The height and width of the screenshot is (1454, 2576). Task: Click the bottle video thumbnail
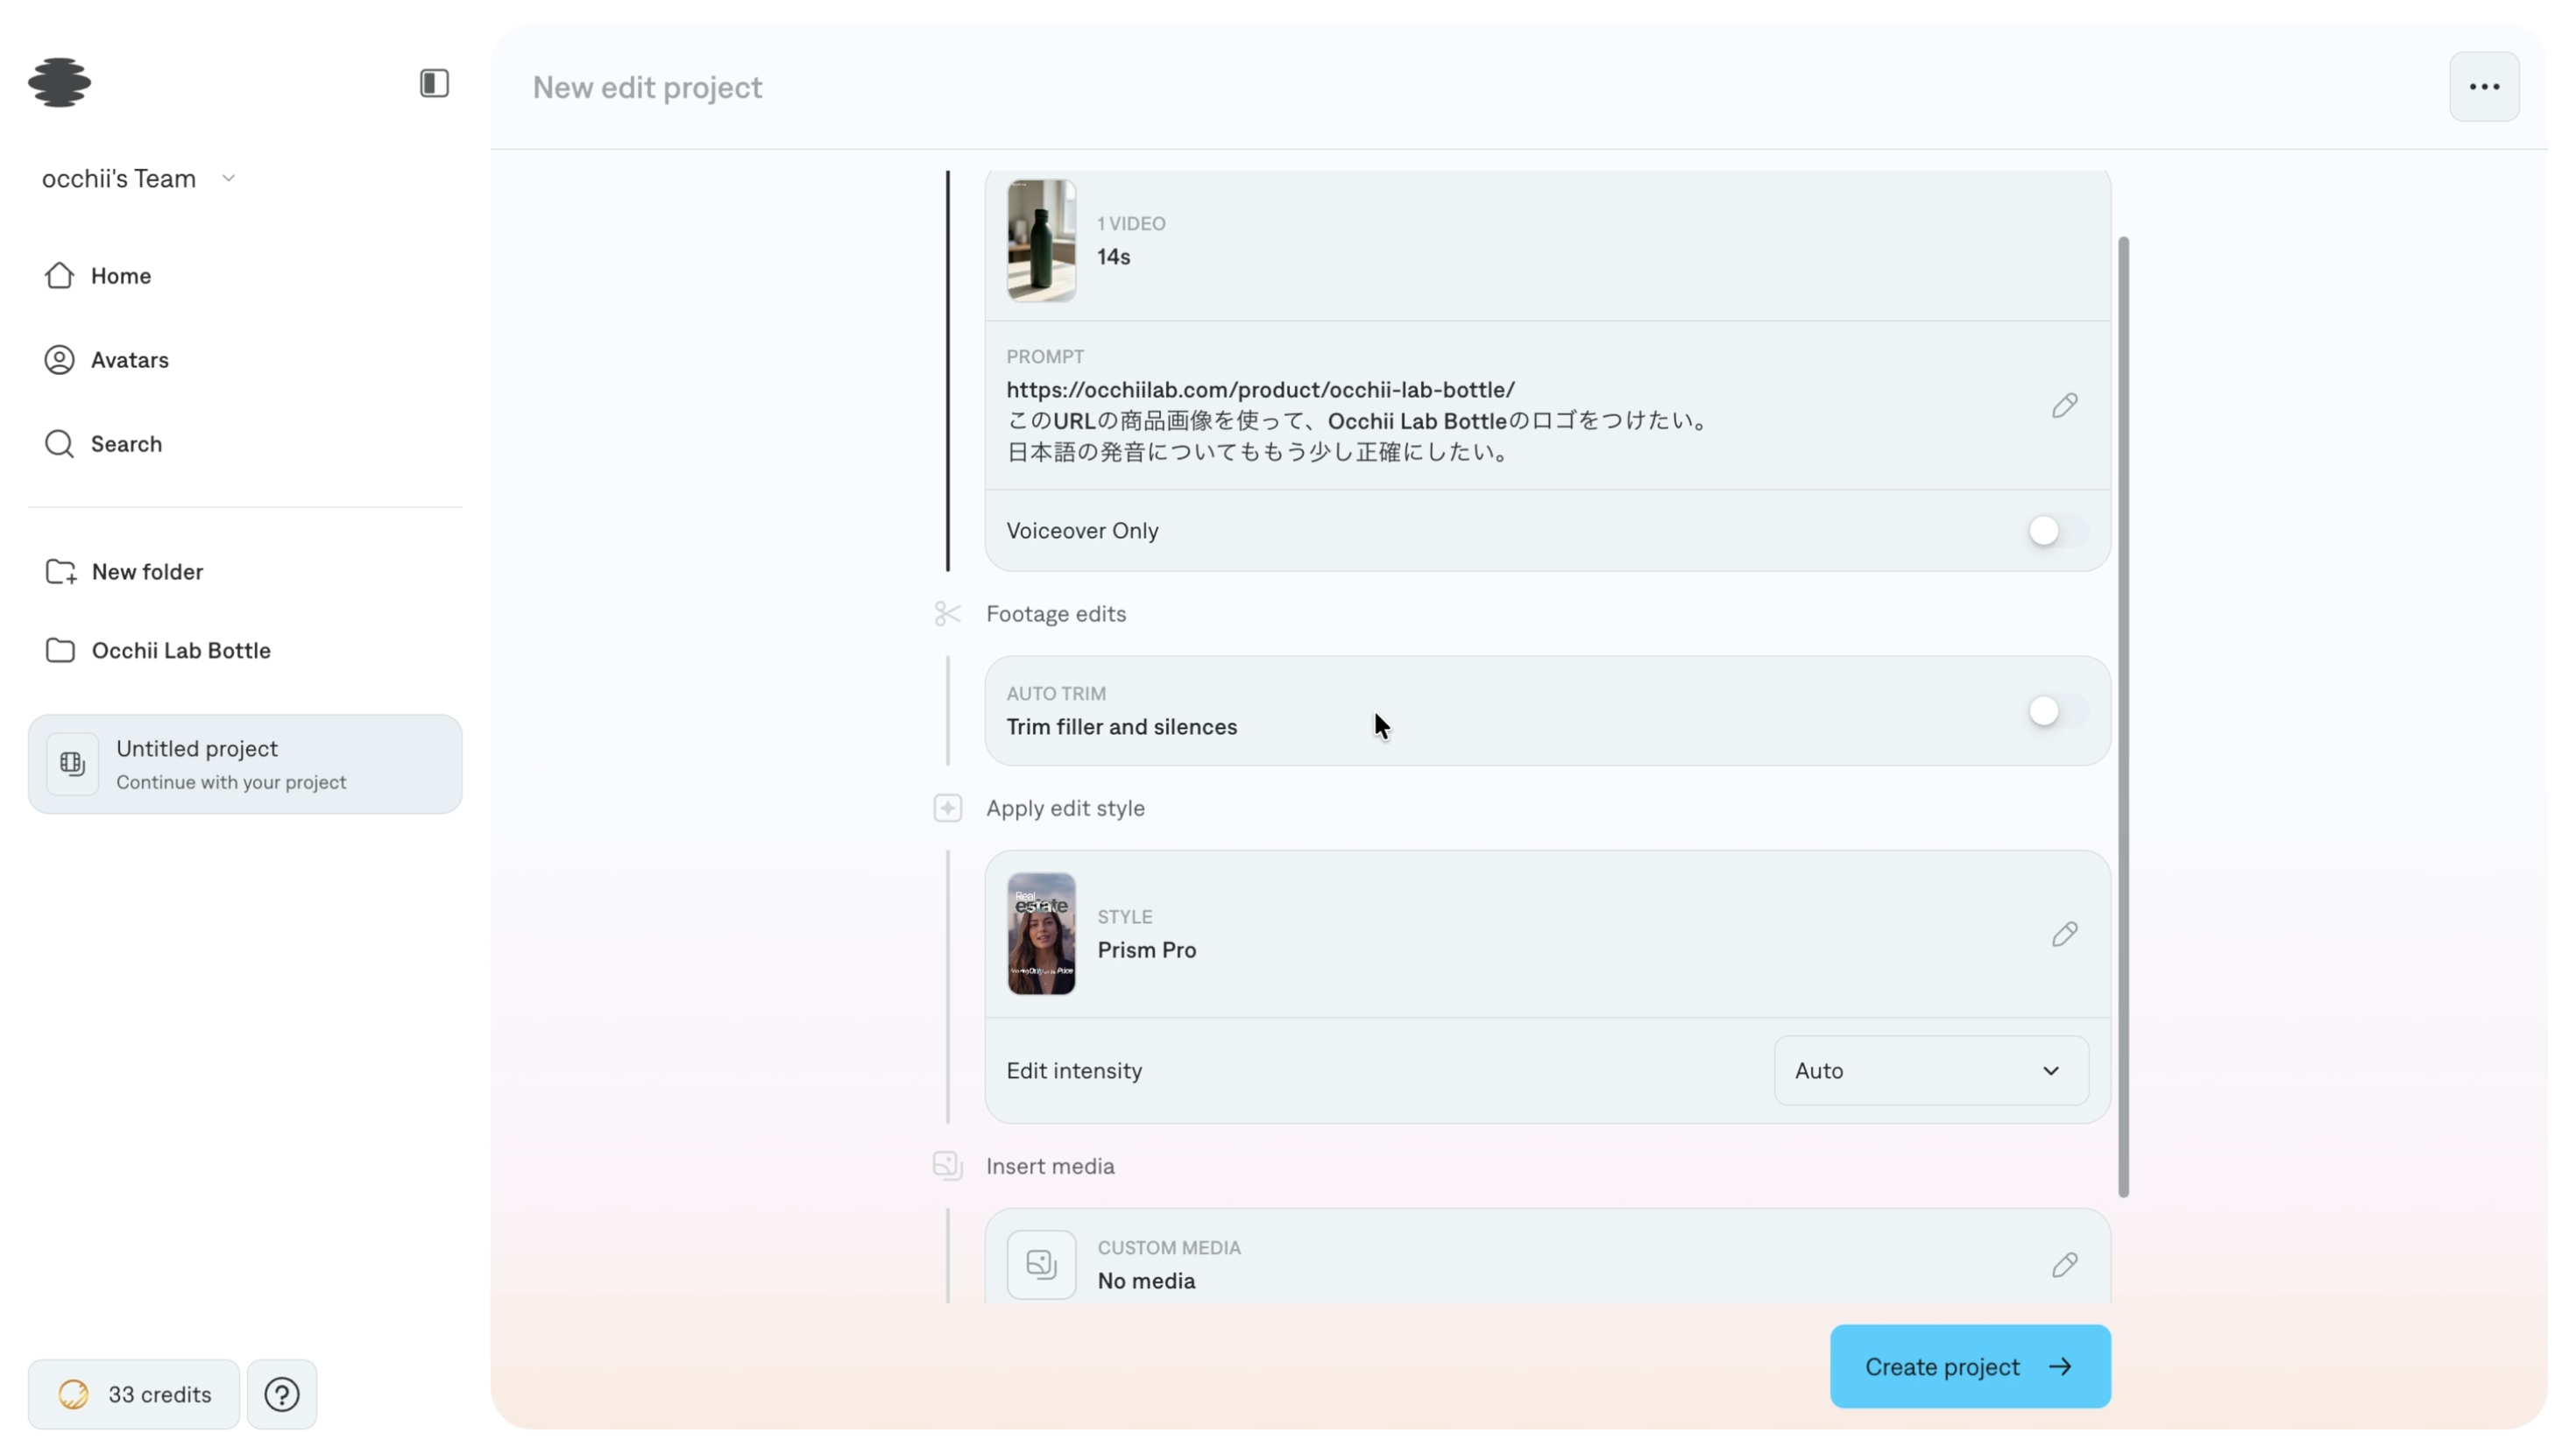(1041, 240)
